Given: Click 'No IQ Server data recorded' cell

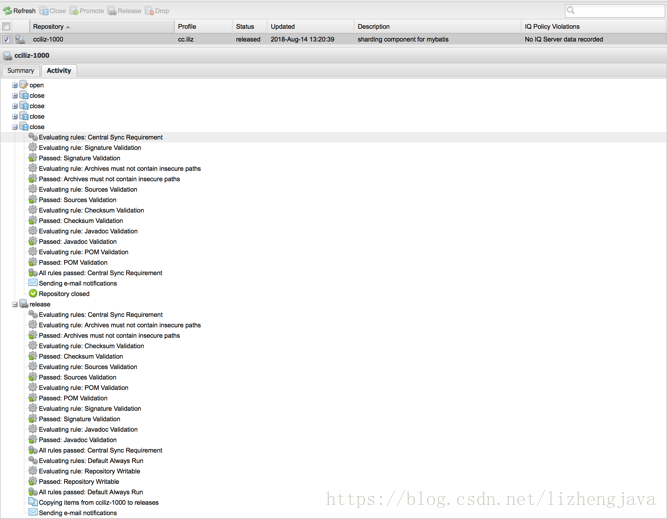Looking at the screenshot, I should [564, 39].
